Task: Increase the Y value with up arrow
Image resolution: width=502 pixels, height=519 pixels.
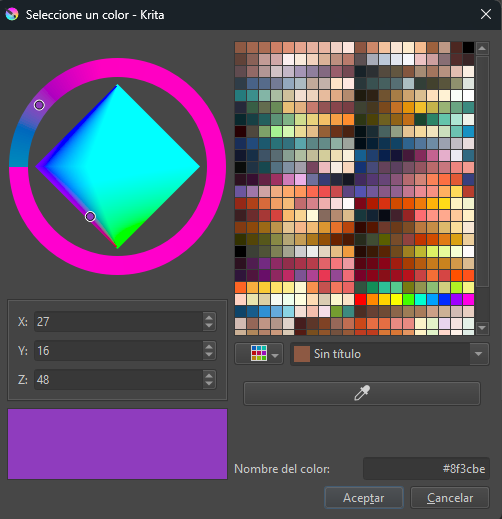Action: (x=209, y=347)
